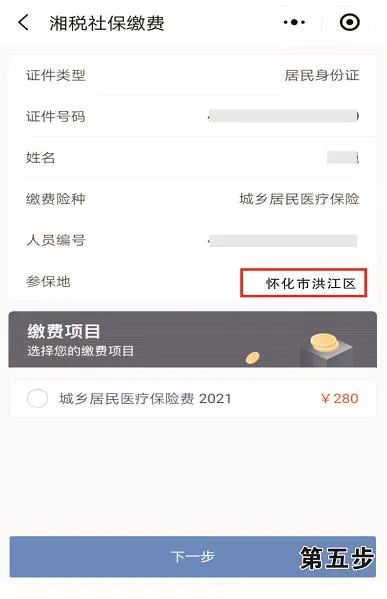Click the gold coin illustration in banner
This screenshot has height=599, width=387.
[x=324, y=342]
